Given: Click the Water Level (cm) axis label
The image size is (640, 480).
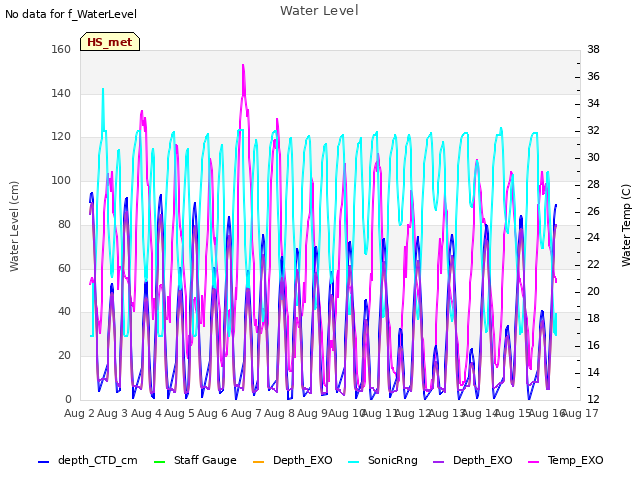Looking at the screenshot, I should pyautogui.click(x=14, y=227).
